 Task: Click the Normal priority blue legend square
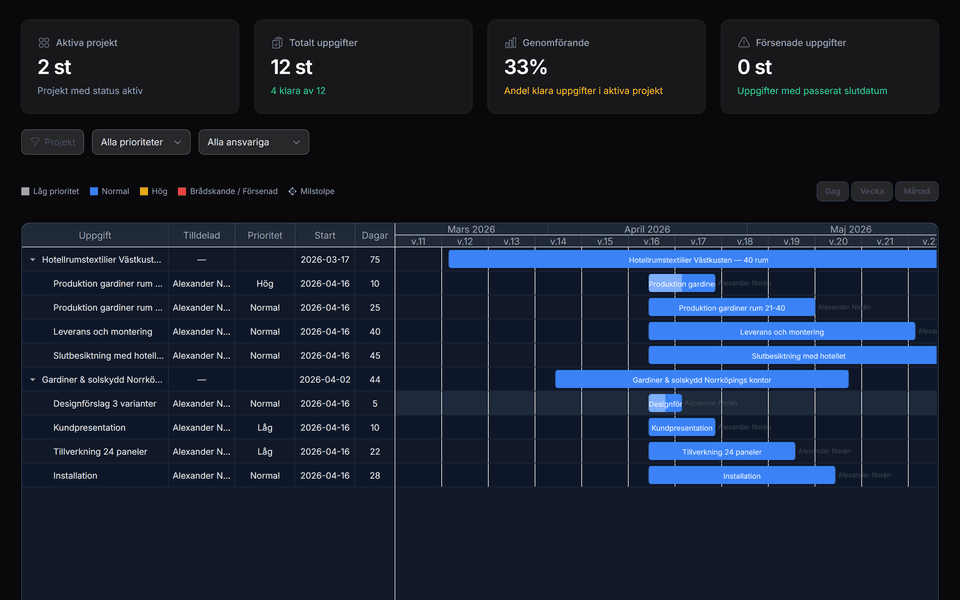coord(95,190)
